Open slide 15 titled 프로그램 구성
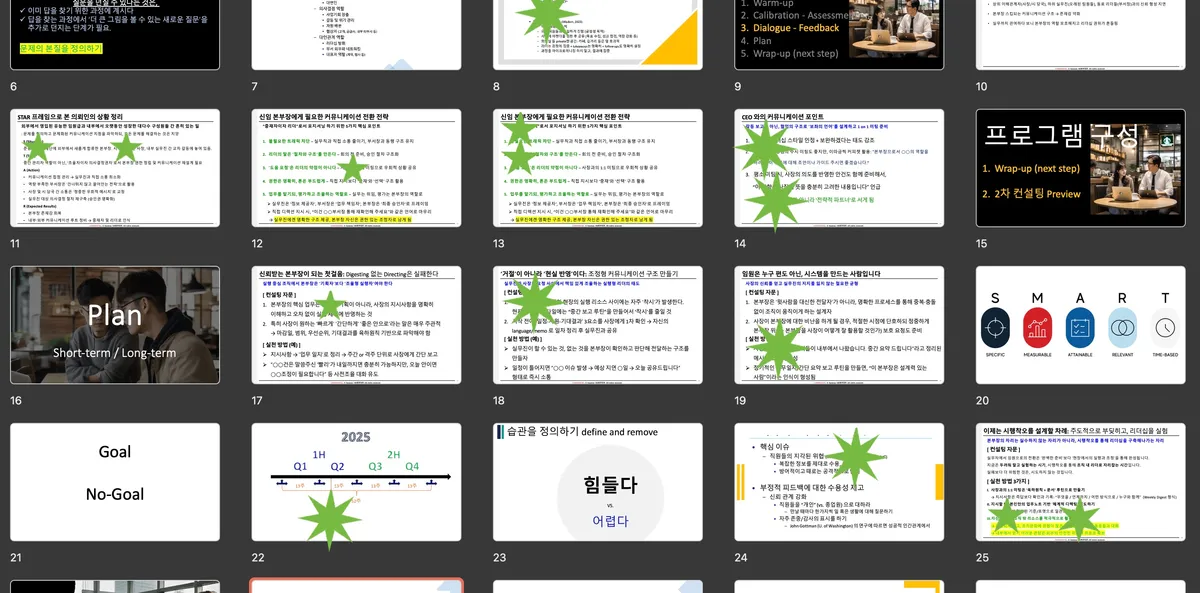This screenshot has width=1200, height=593. [x=1081, y=168]
